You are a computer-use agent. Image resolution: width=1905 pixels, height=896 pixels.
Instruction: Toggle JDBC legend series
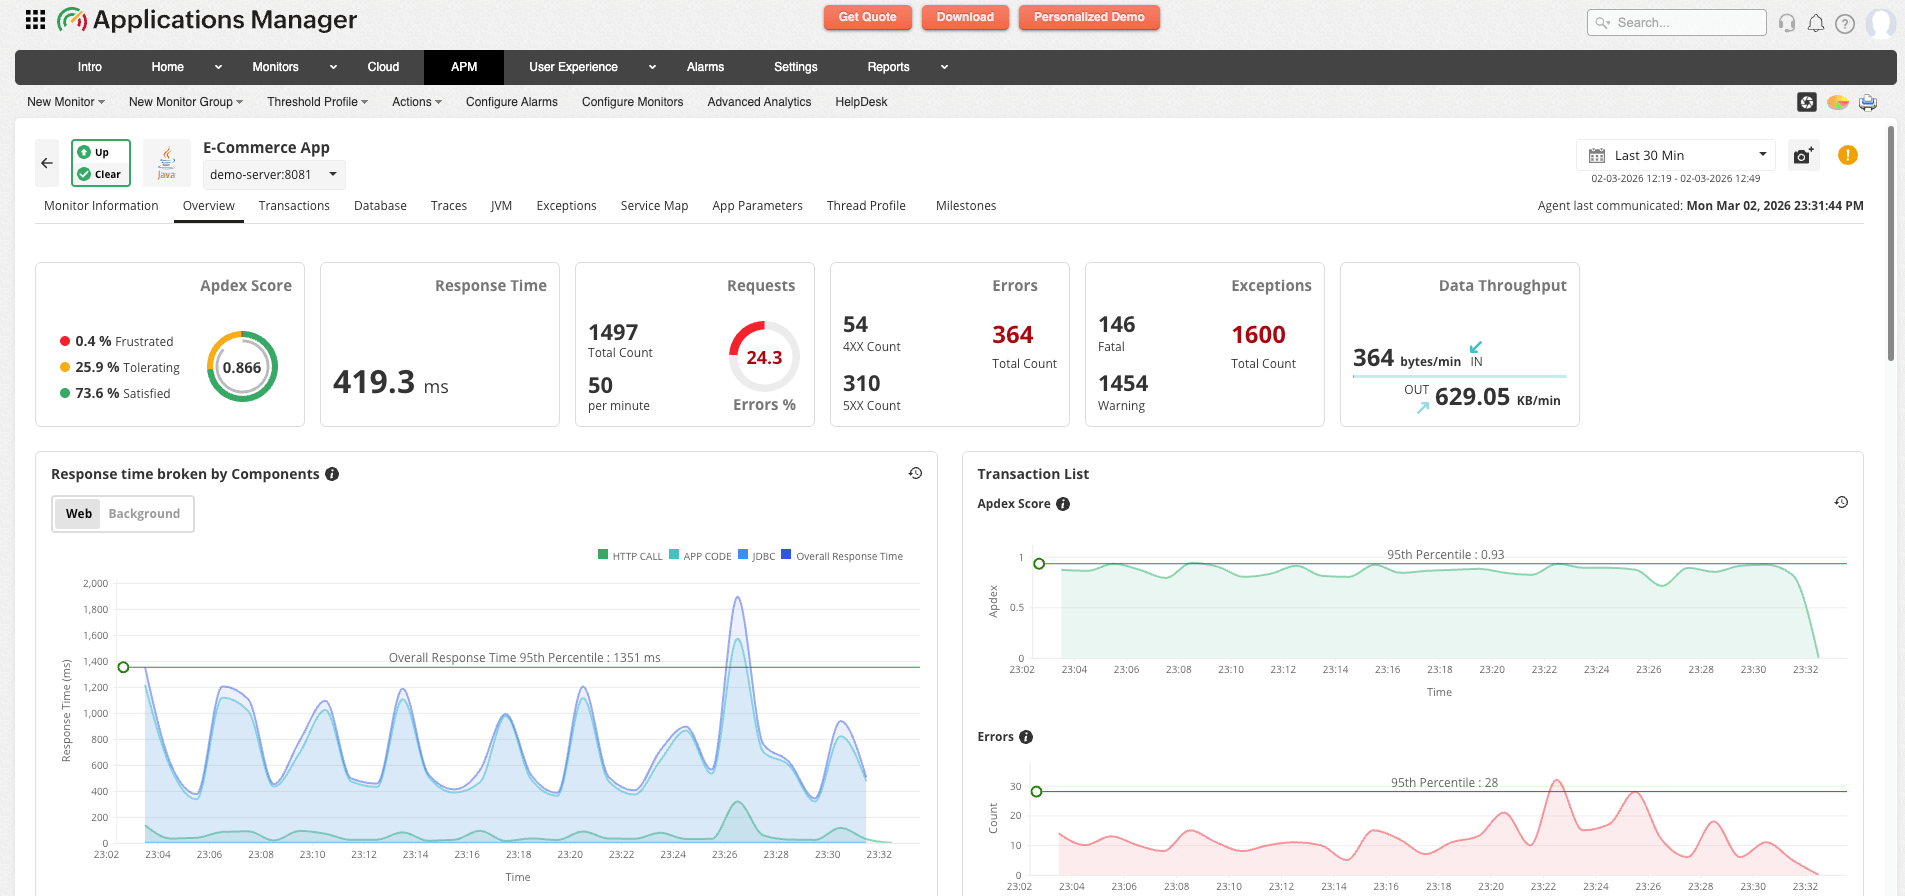tap(757, 556)
